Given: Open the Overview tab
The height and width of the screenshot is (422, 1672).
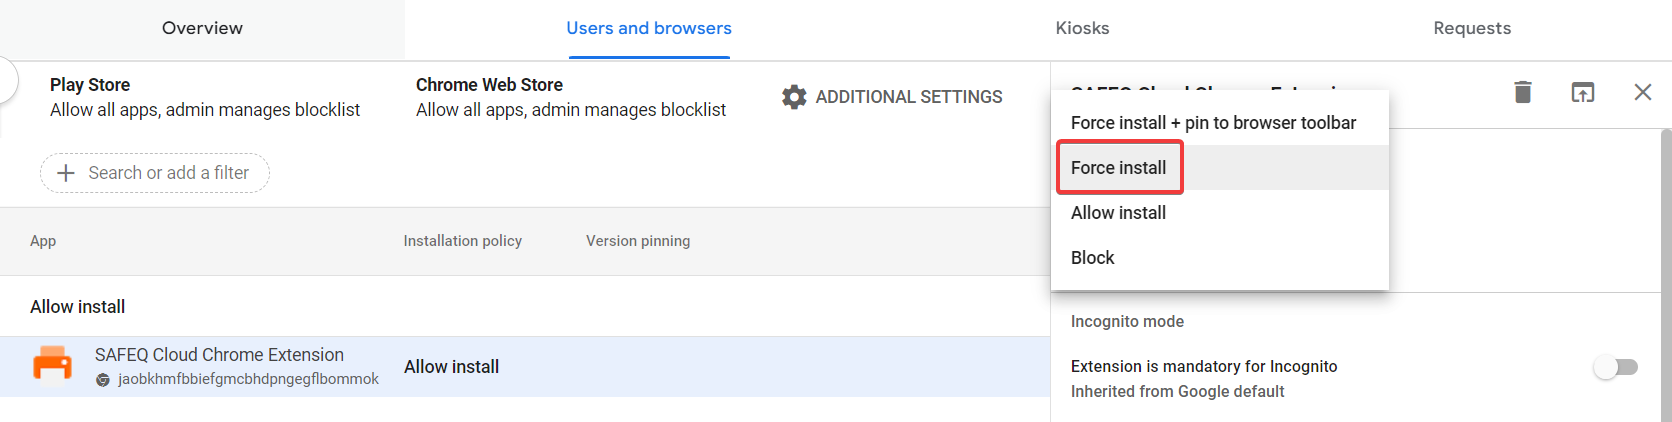Looking at the screenshot, I should coord(202,28).
